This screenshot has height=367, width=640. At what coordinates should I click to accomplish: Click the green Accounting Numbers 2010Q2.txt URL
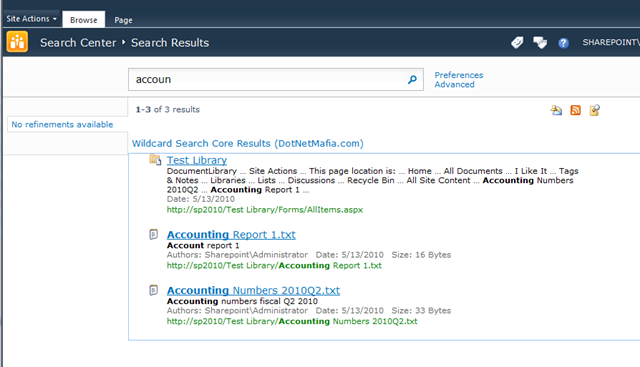pyautogui.click(x=292, y=321)
